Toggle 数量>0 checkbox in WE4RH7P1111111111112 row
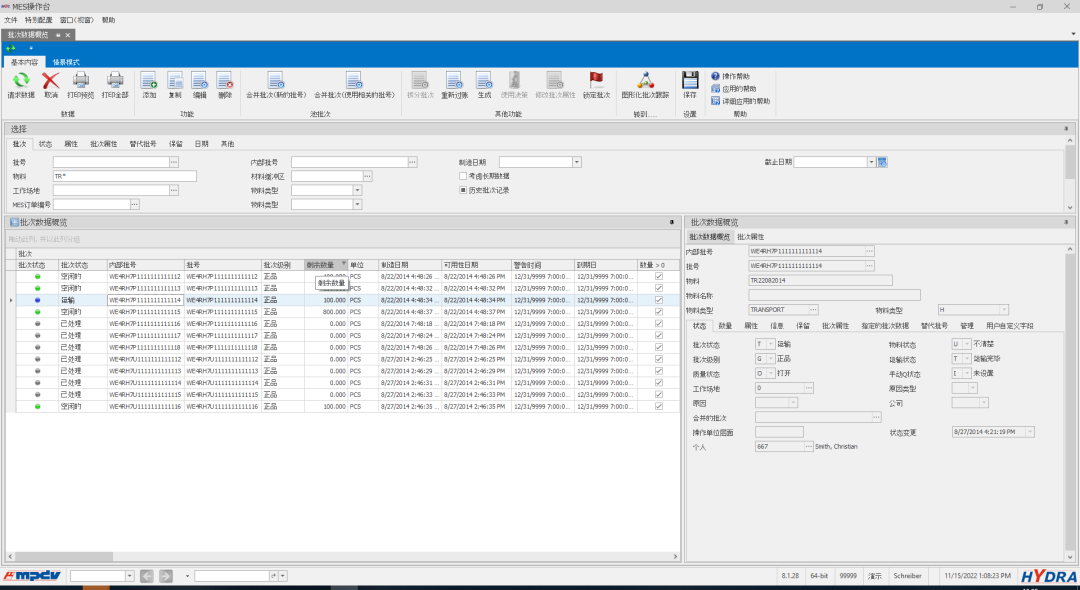The height and width of the screenshot is (590, 1080). pyautogui.click(x=659, y=277)
